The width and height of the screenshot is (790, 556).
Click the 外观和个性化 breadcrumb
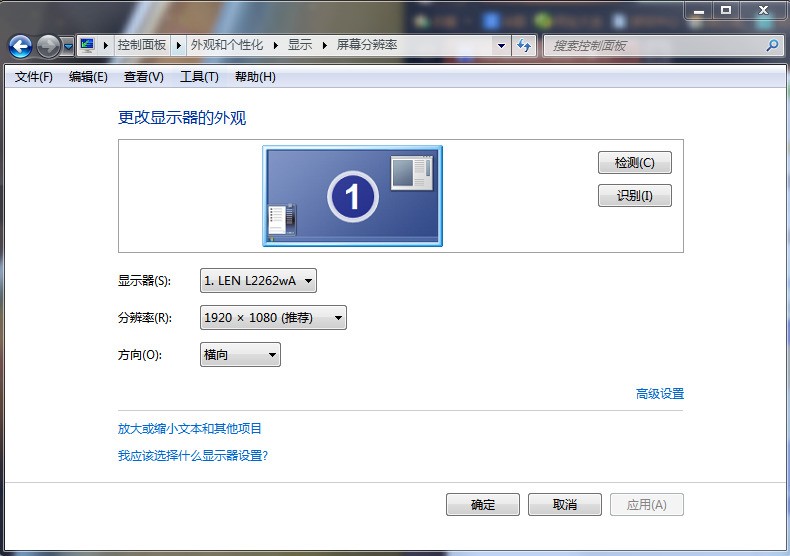click(x=227, y=45)
